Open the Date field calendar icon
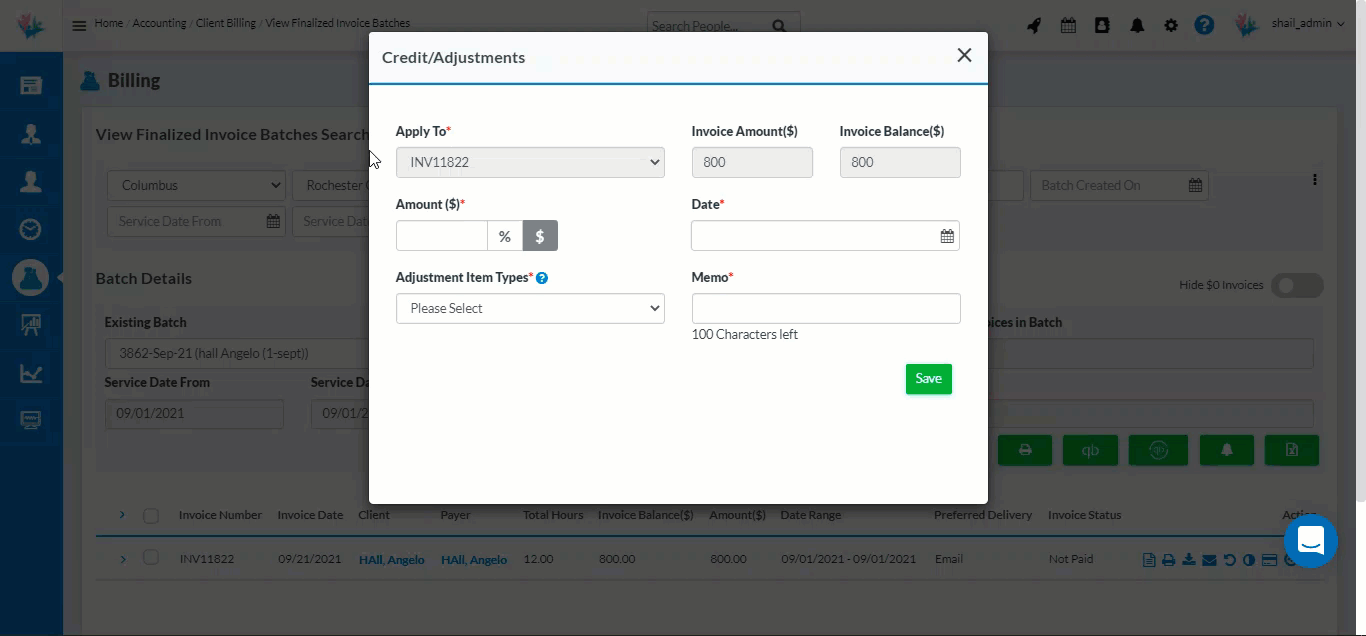This screenshot has height=636, width=1366. [946, 236]
